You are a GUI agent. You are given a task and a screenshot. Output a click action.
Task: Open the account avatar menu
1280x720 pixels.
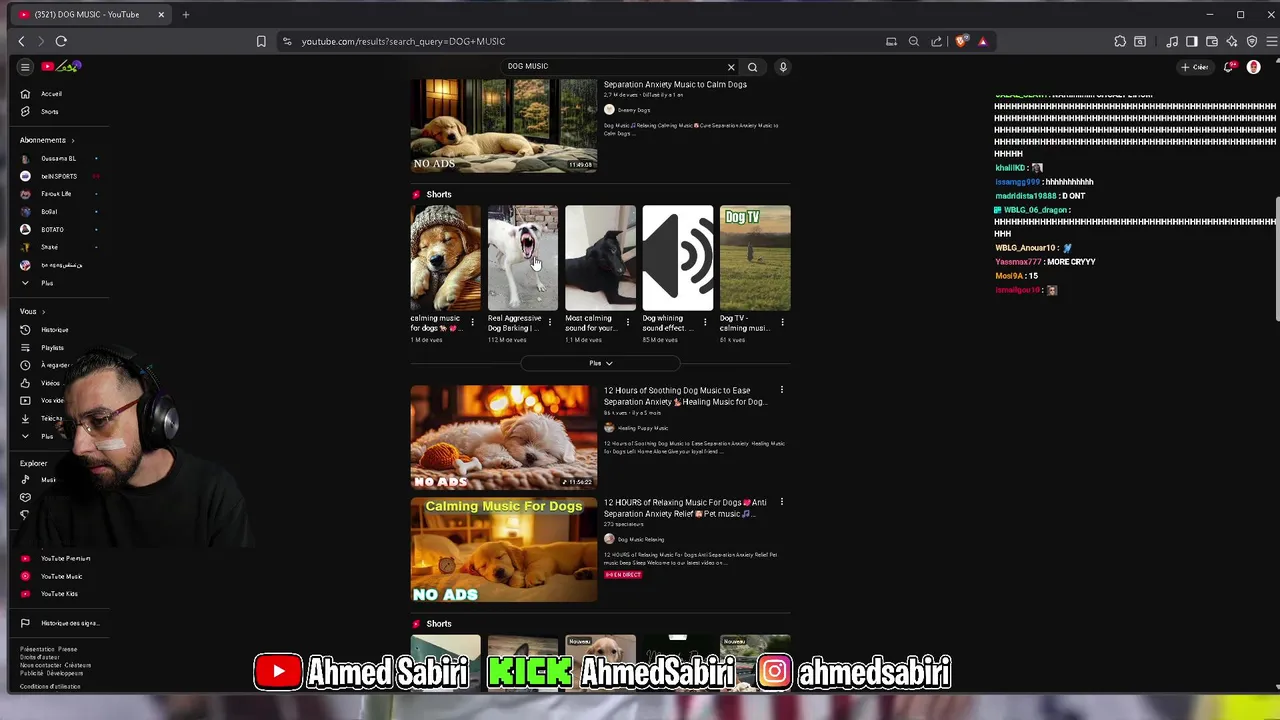pyautogui.click(x=1253, y=67)
